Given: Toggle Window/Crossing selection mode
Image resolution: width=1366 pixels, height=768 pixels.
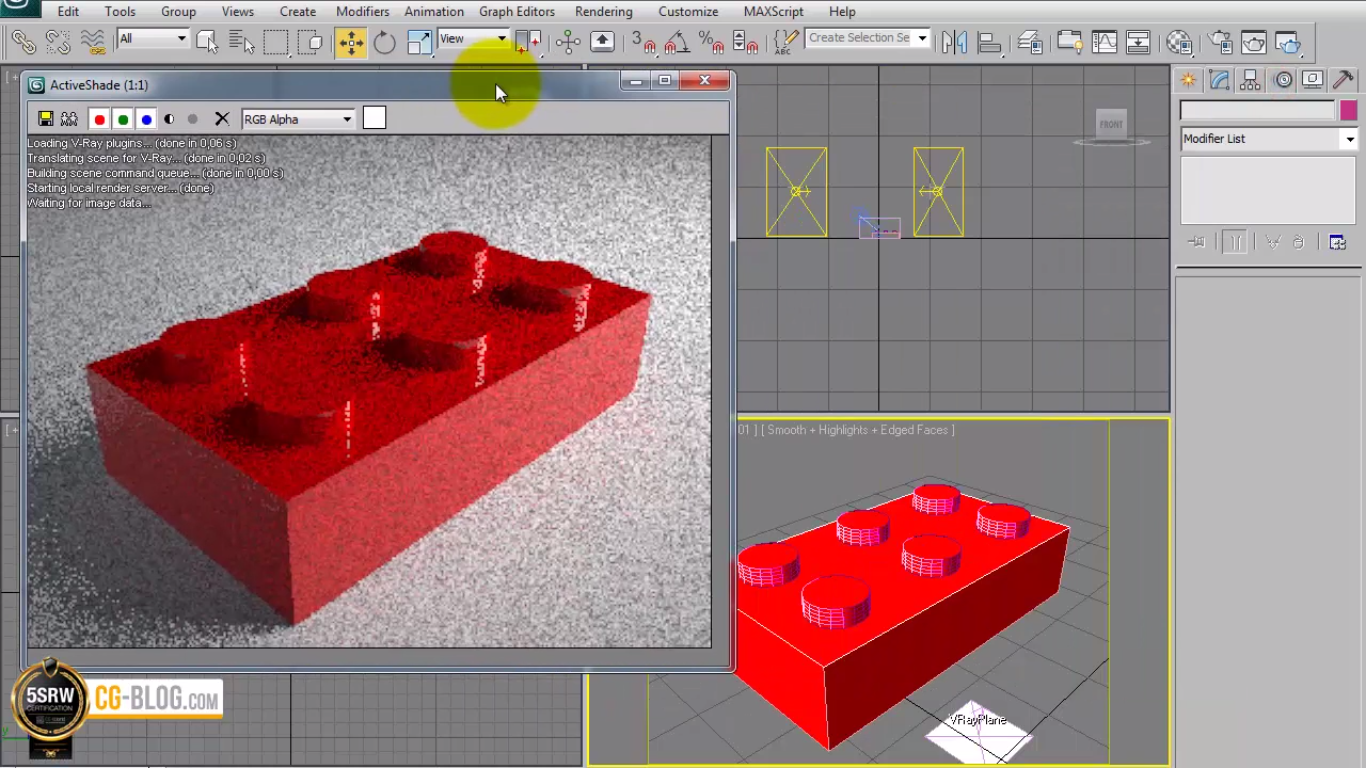Looking at the screenshot, I should pos(311,42).
